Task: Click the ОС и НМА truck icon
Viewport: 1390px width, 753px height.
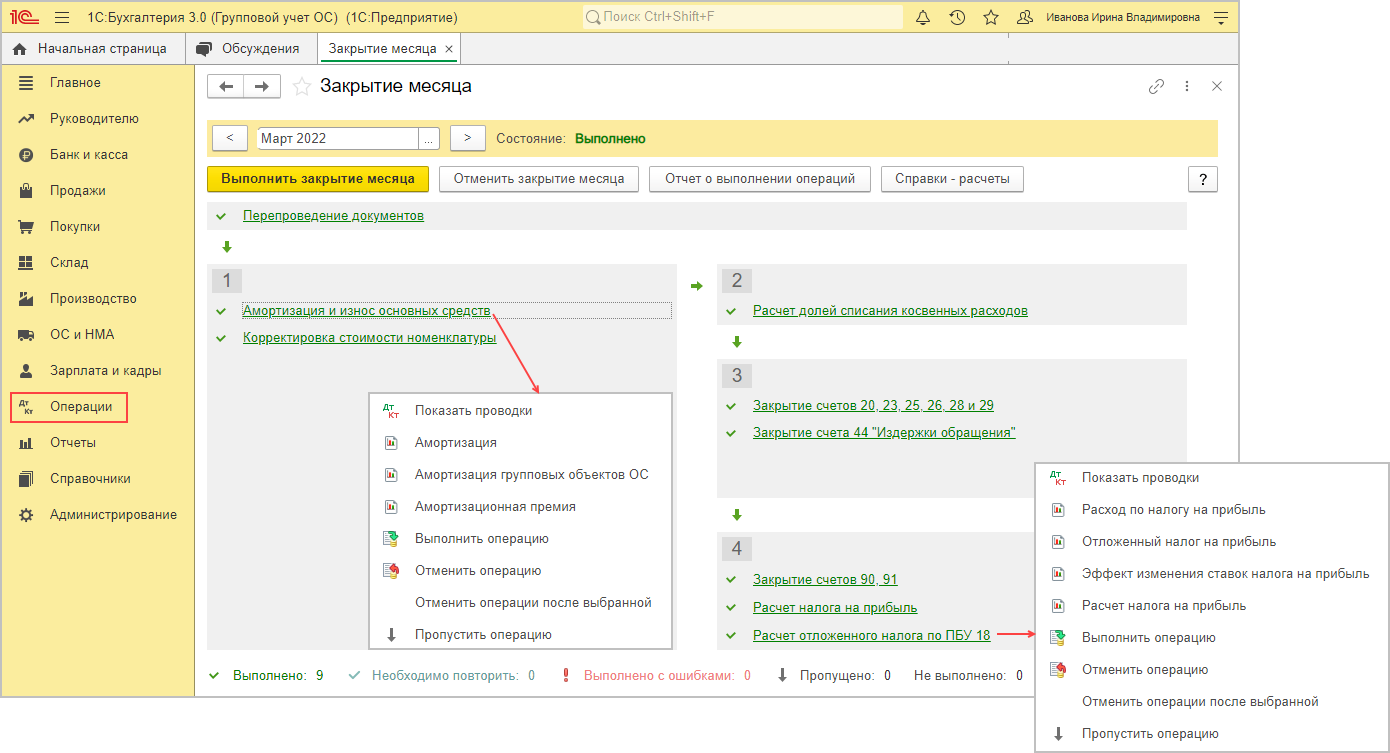Action: coord(27,334)
